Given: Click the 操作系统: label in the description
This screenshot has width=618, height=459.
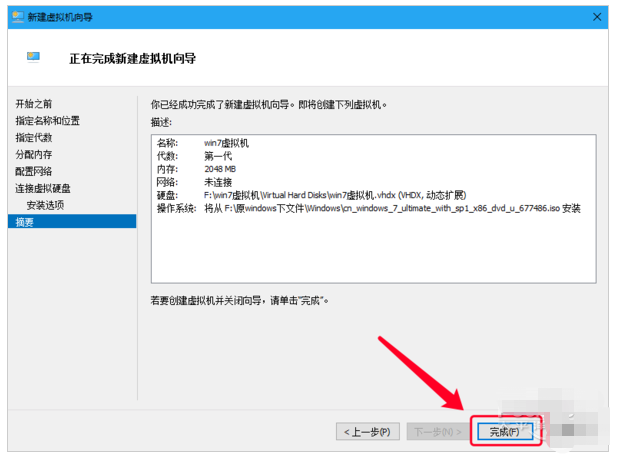Looking at the screenshot, I should click(177, 208).
